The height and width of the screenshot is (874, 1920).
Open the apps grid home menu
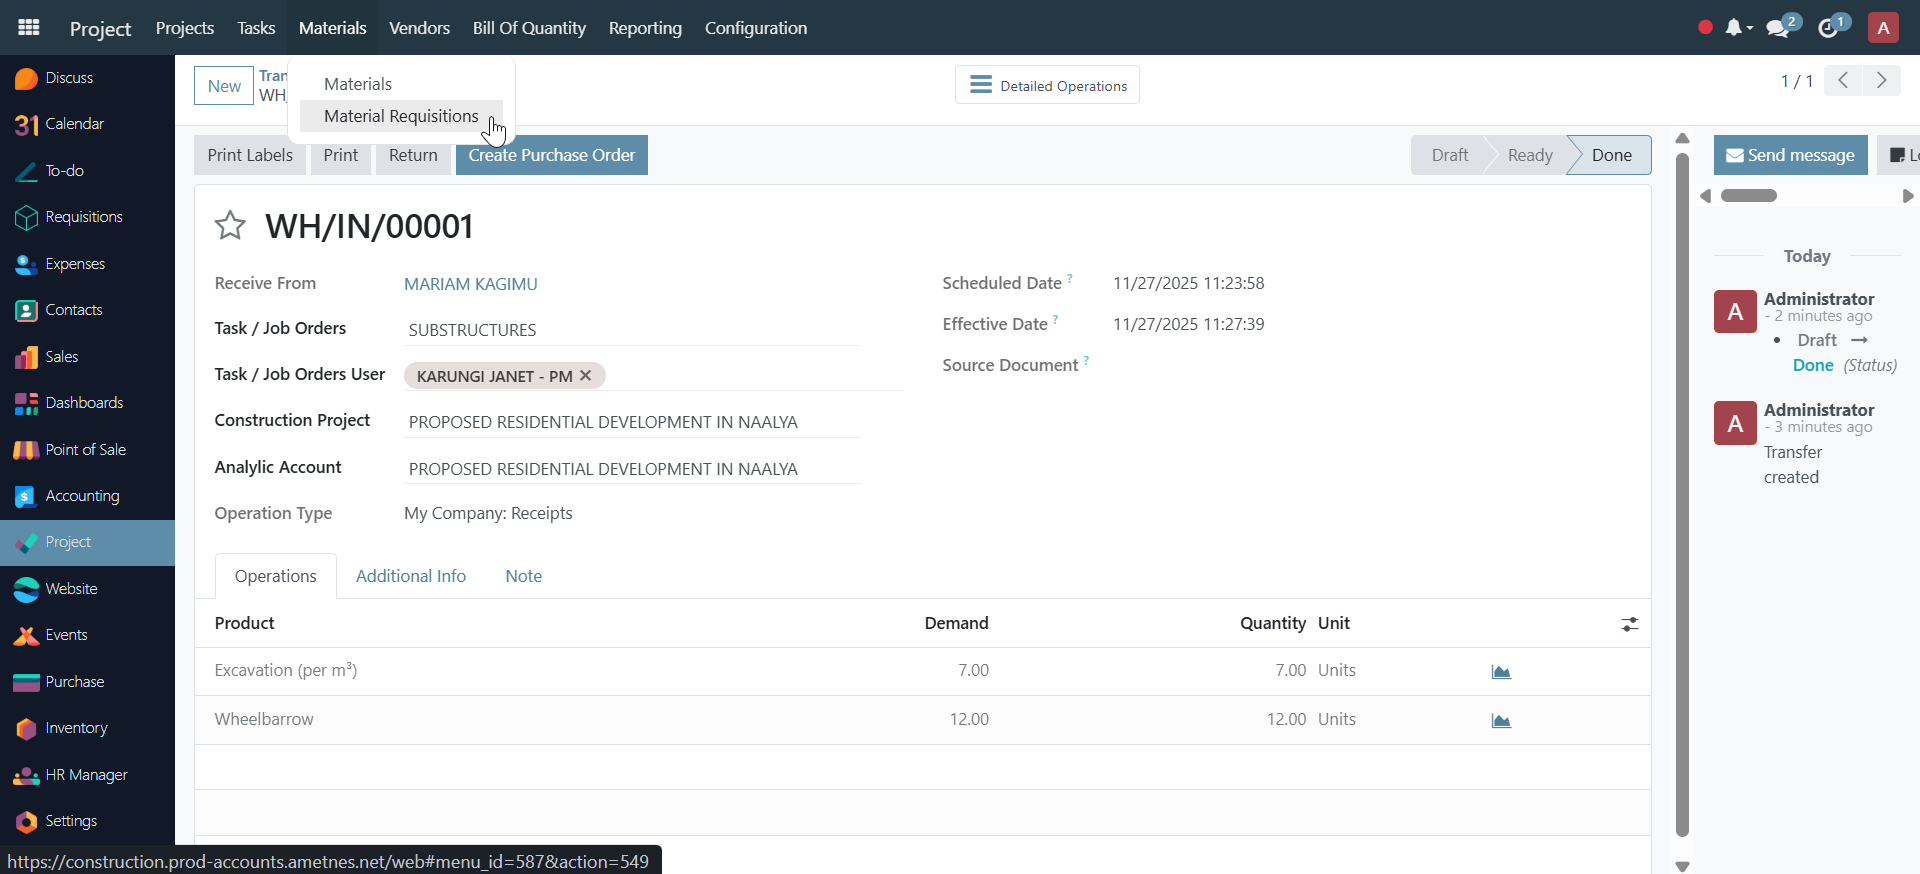pyautogui.click(x=29, y=27)
